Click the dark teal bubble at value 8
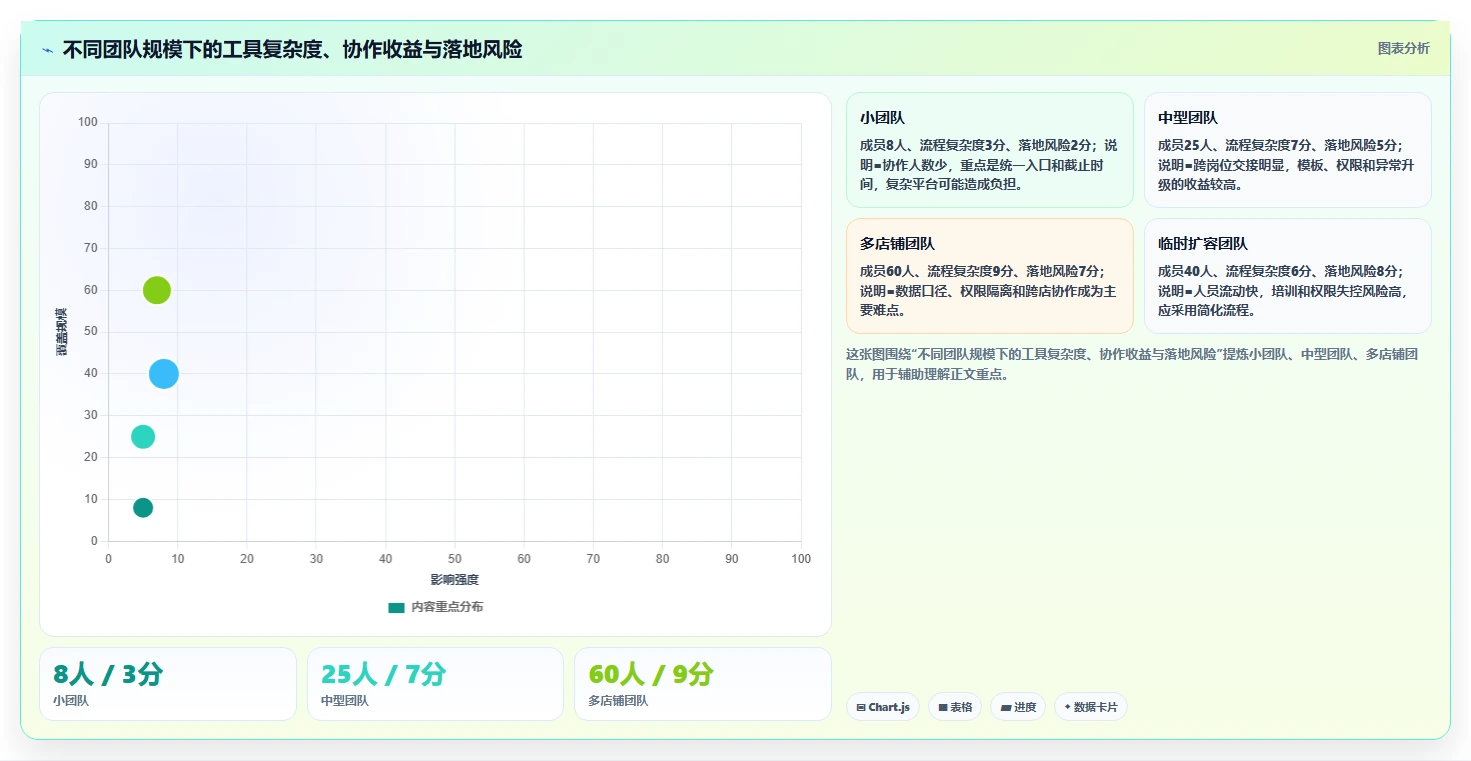This screenshot has height=761, width=1471. [143, 508]
